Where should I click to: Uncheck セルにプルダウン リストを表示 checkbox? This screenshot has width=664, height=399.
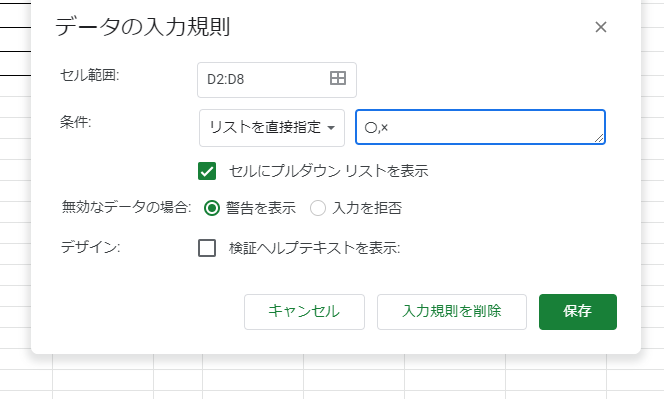point(207,171)
